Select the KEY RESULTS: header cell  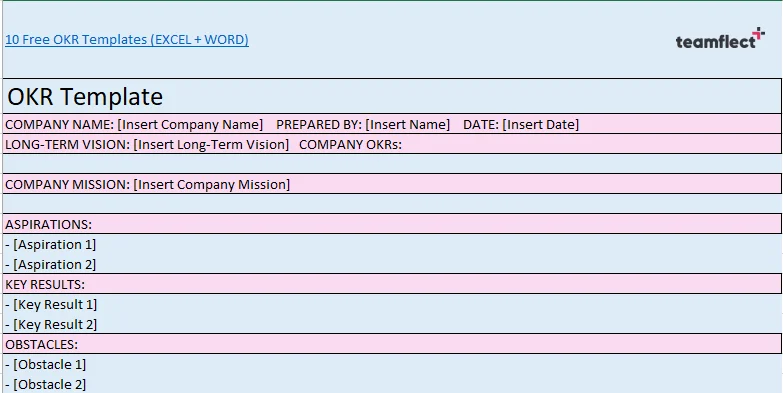coord(392,284)
